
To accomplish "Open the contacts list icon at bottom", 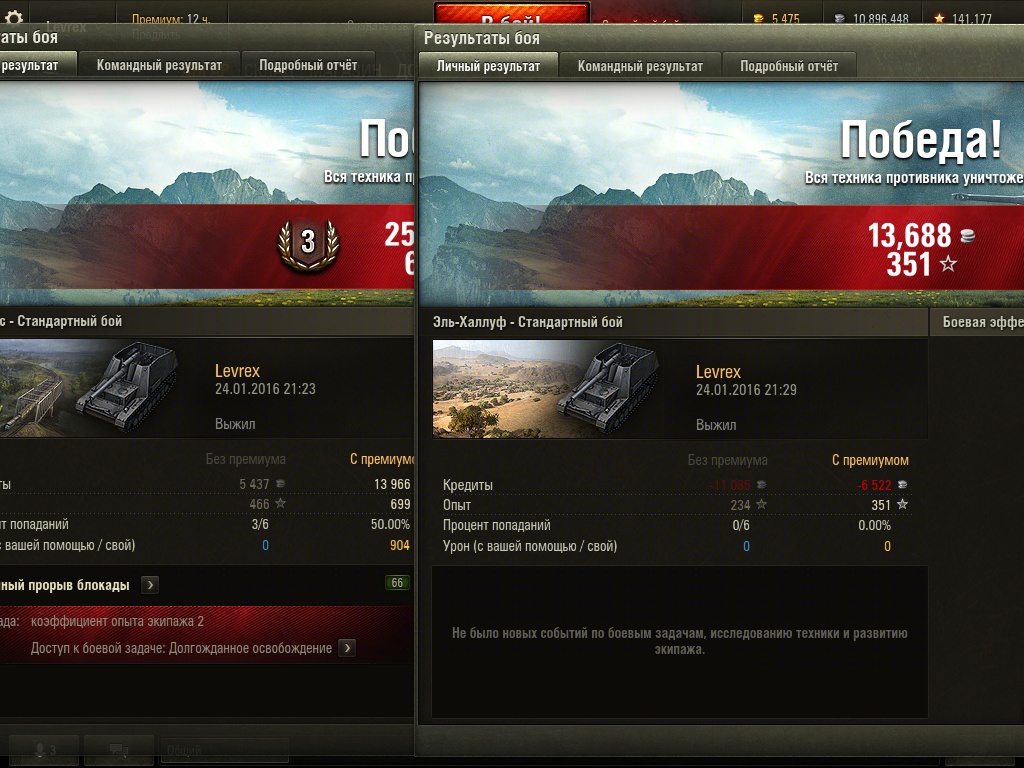I will (44, 750).
